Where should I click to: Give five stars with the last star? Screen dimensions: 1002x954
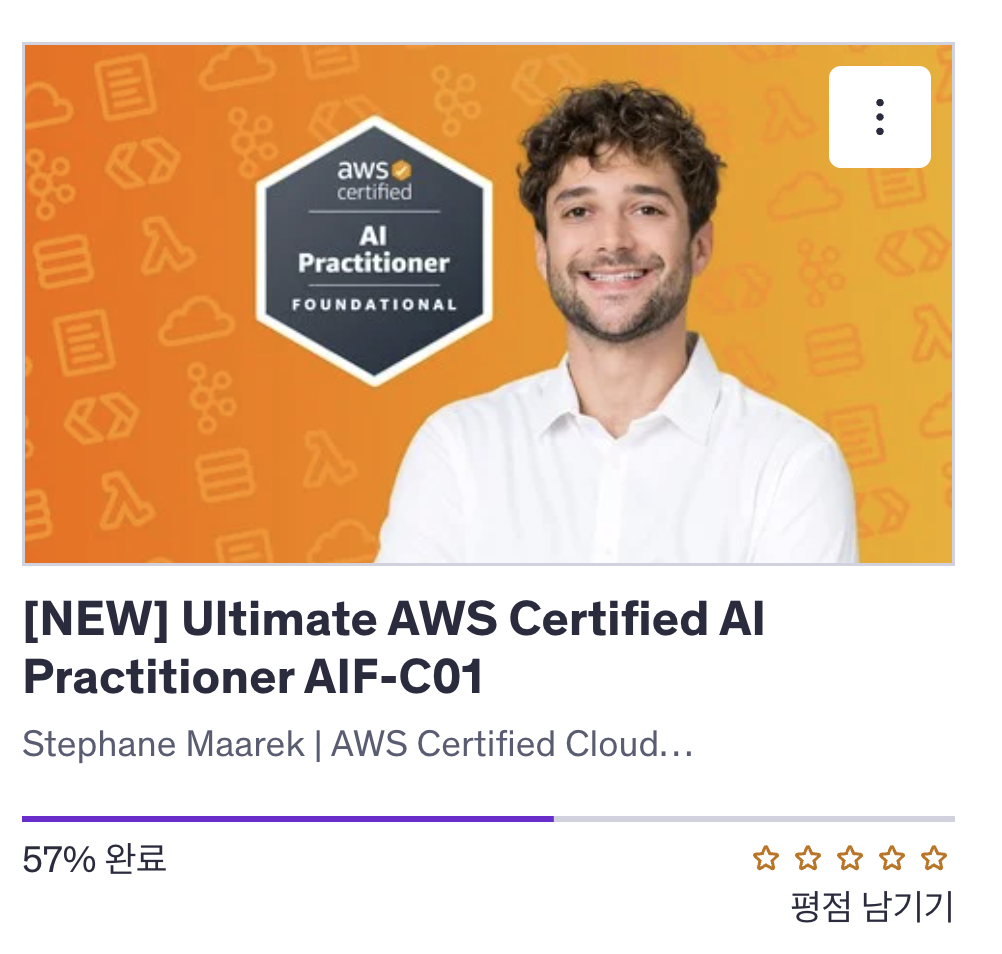tap(934, 858)
